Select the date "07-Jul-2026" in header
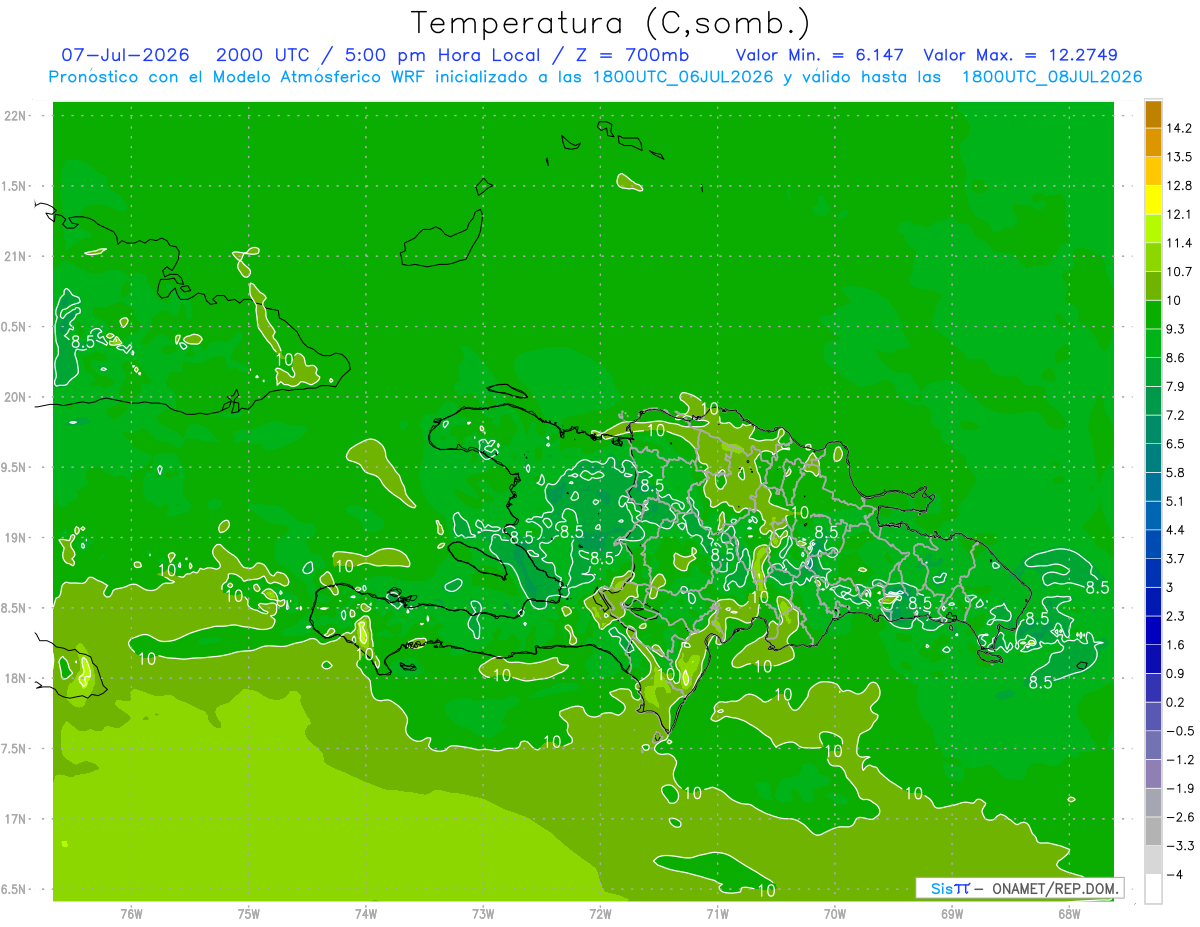Viewport: 1200px width, 927px height. (x=125, y=55)
